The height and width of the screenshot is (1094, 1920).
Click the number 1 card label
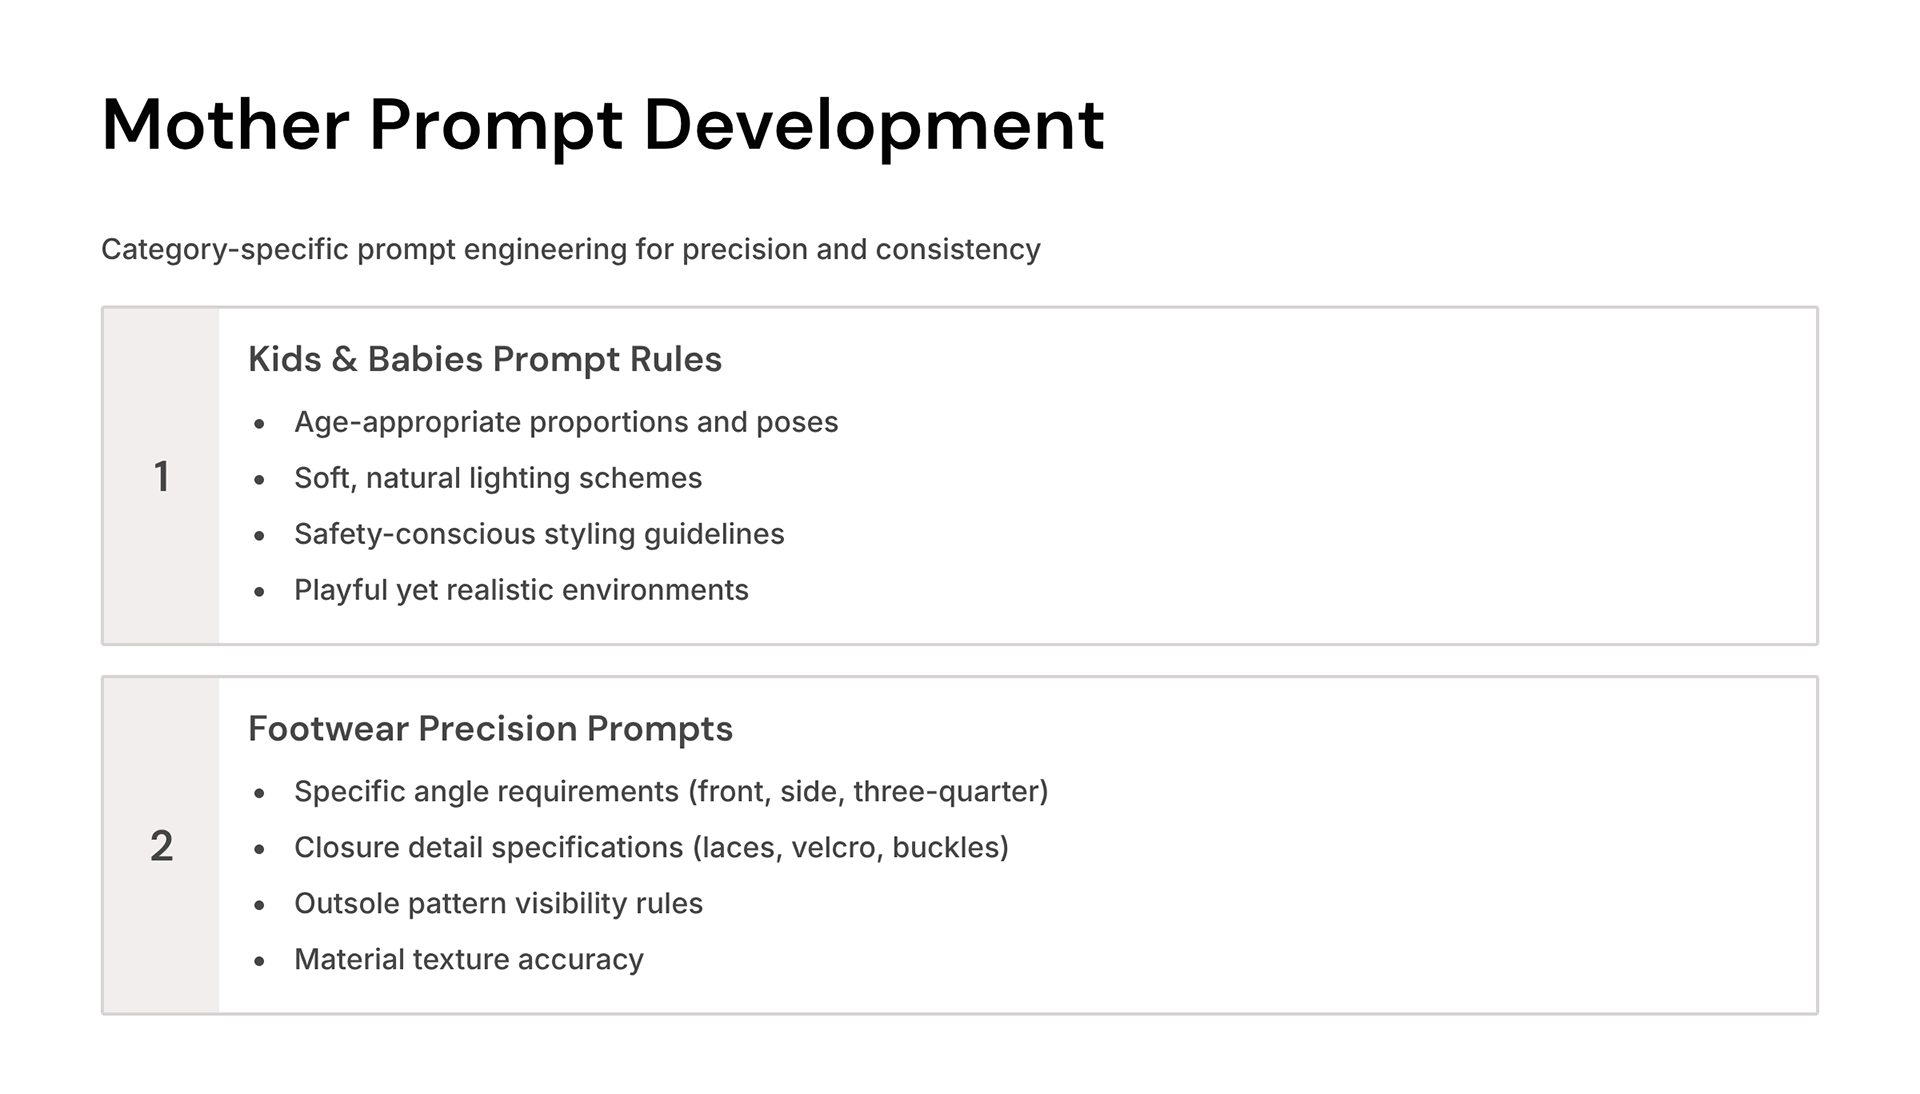pyautogui.click(x=161, y=476)
